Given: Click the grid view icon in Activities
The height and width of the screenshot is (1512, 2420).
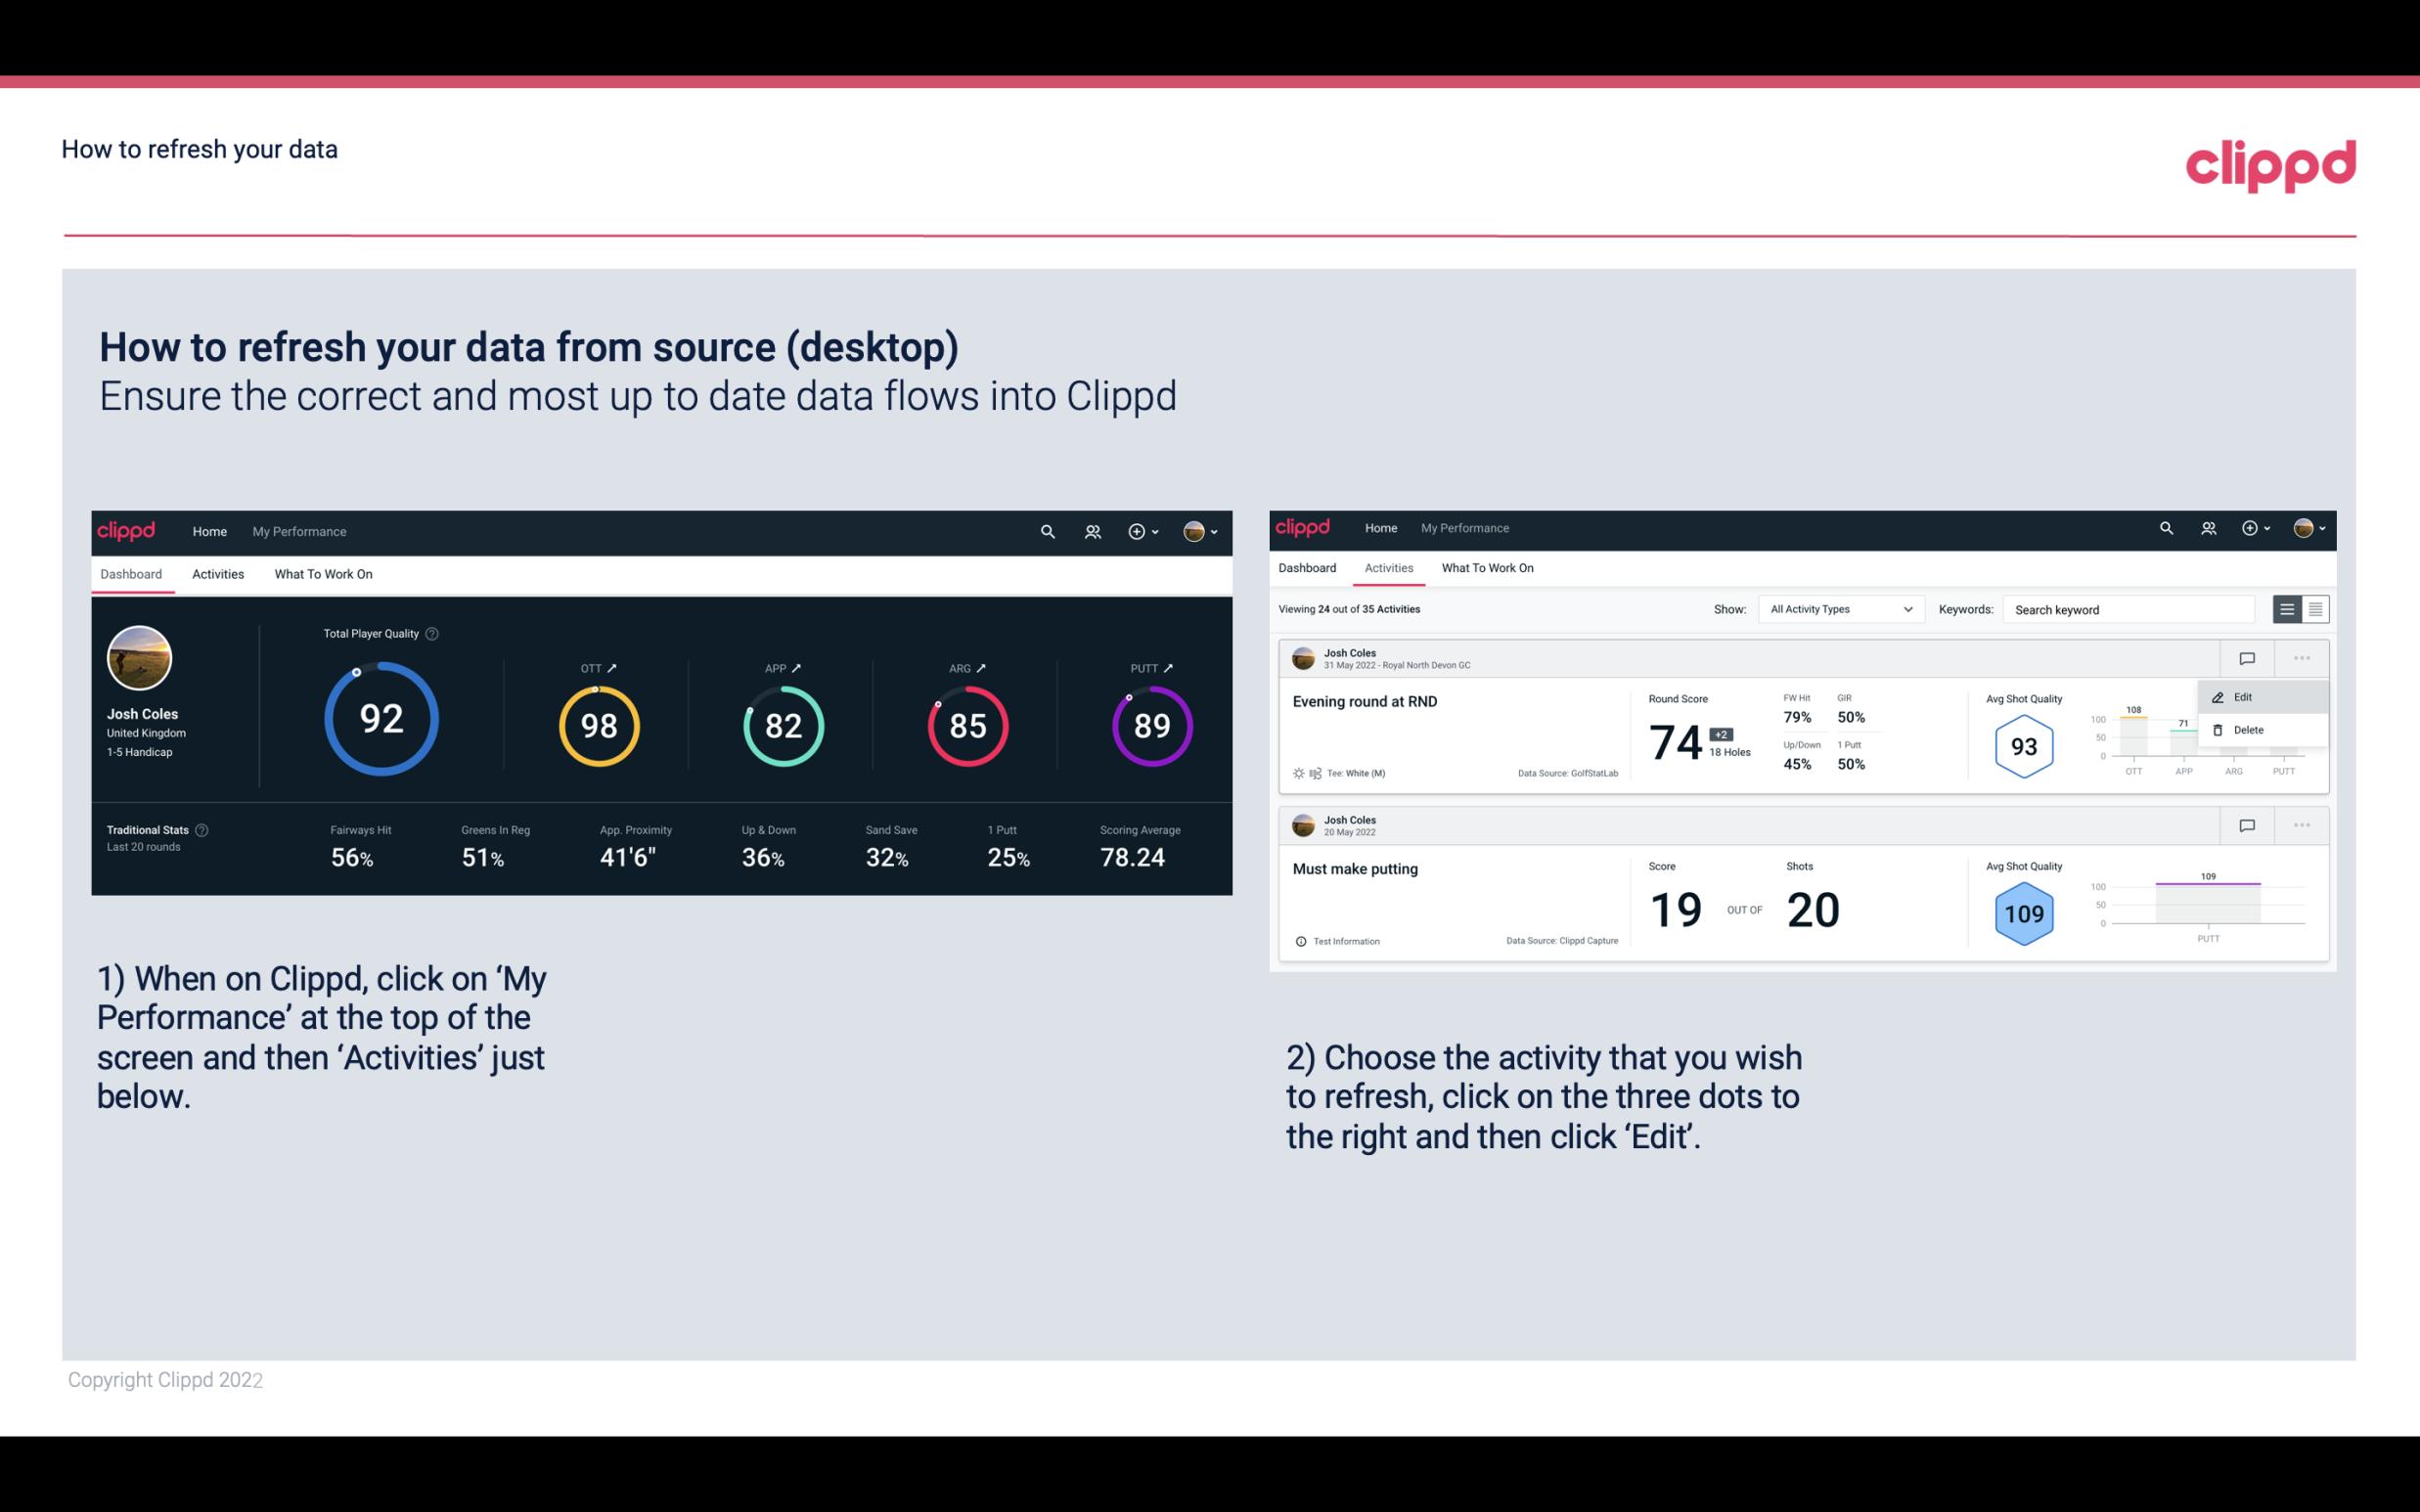Looking at the screenshot, I should [2315, 608].
